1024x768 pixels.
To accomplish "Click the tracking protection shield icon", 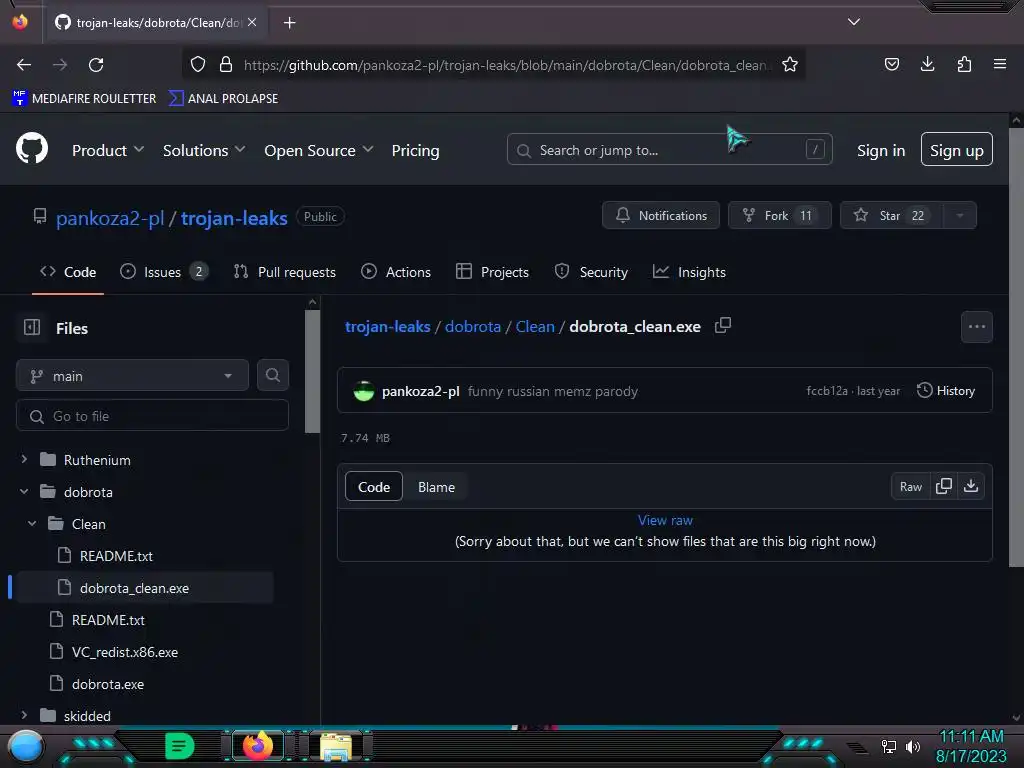I will pos(198,65).
